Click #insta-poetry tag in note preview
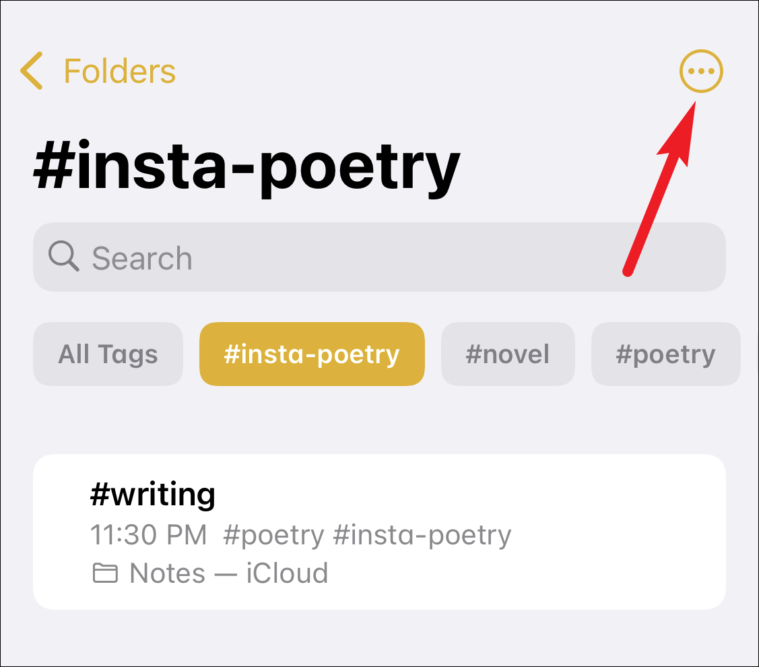 point(421,535)
